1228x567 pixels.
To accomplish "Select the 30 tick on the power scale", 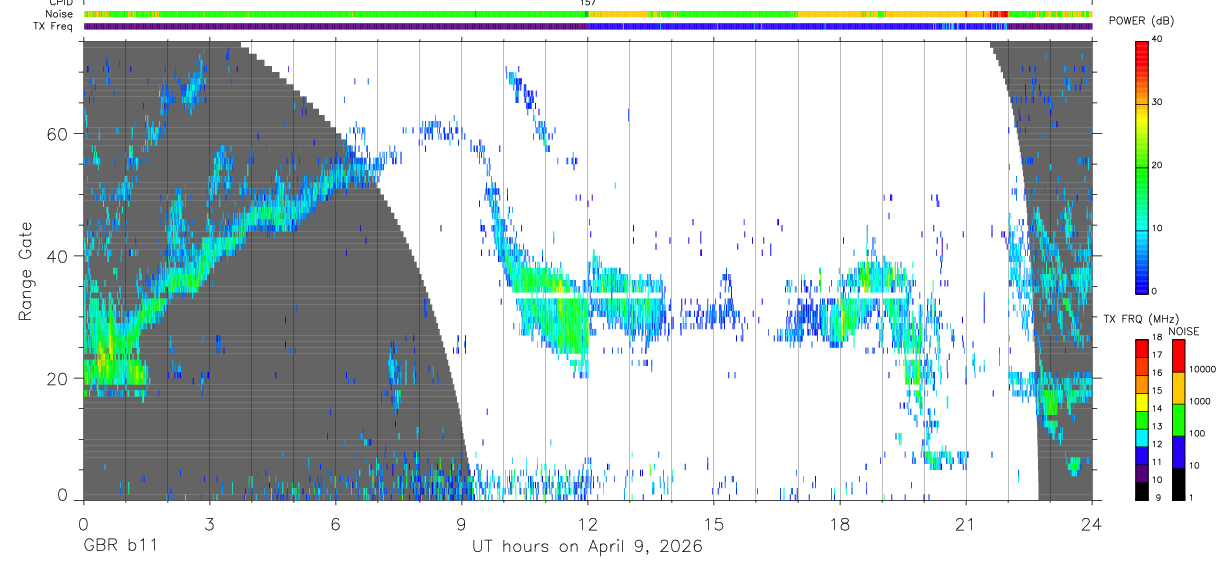I will click(1157, 103).
